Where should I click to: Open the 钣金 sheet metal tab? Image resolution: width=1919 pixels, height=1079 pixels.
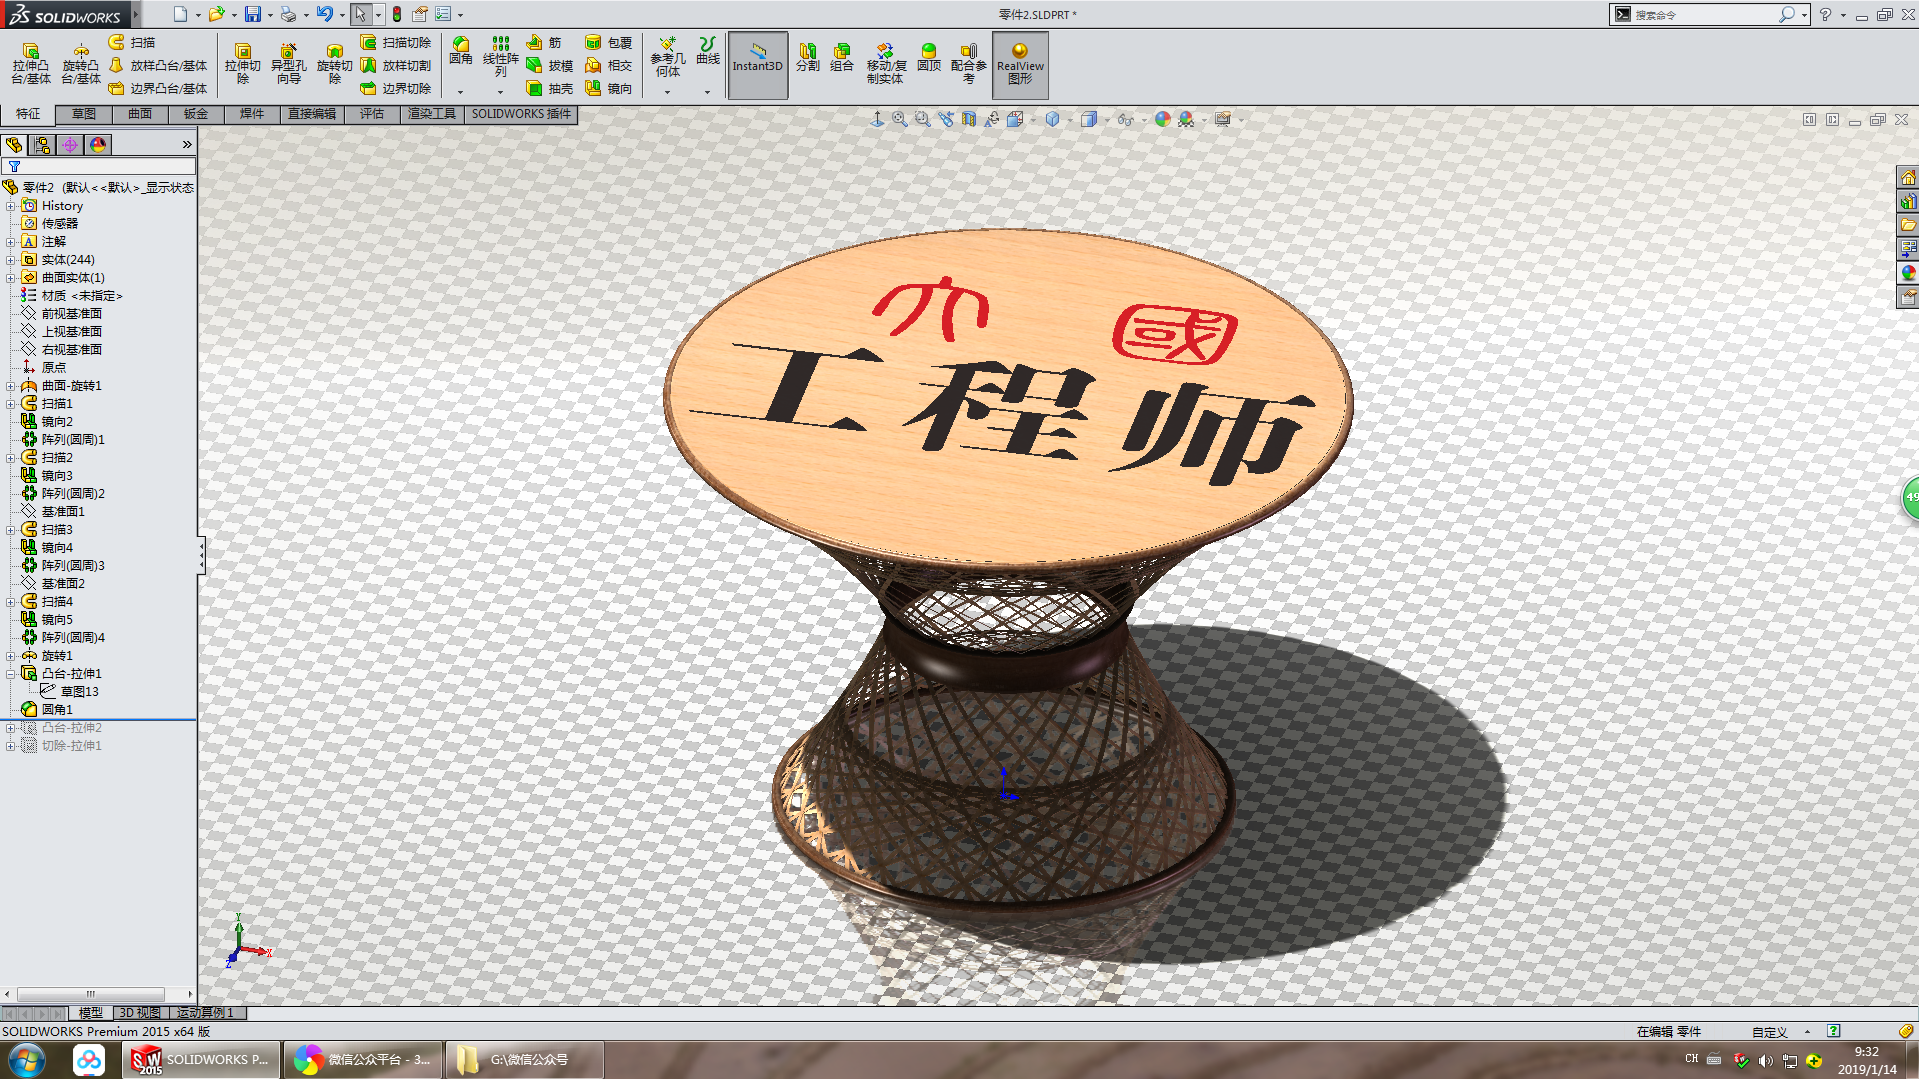click(x=195, y=114)
